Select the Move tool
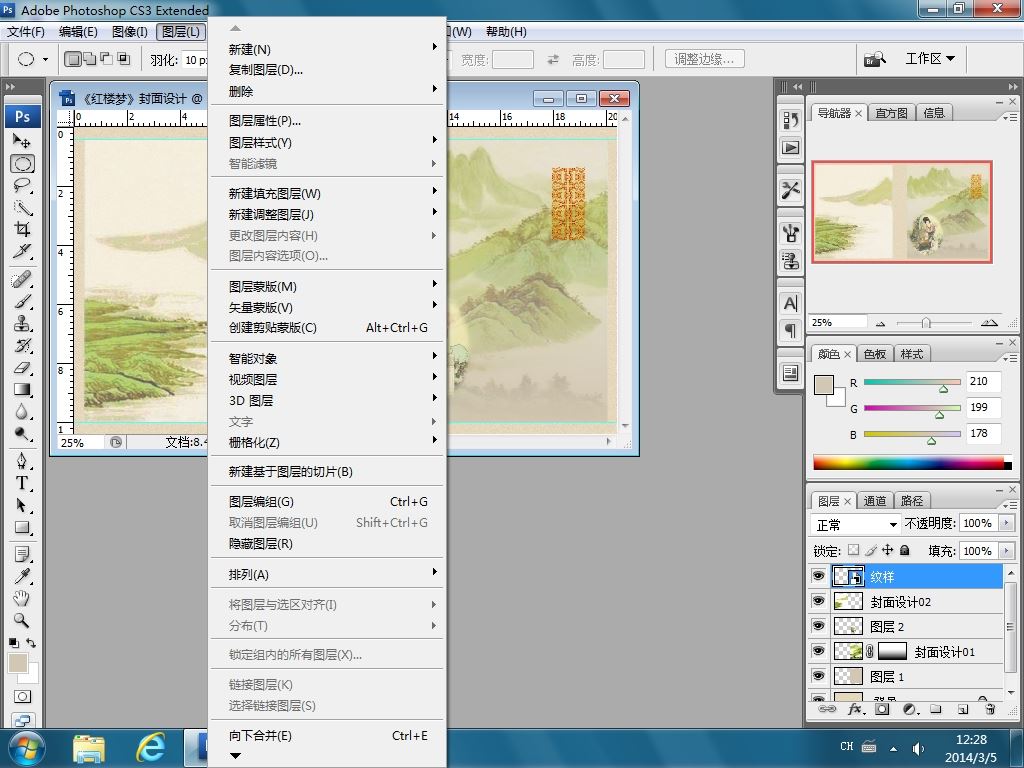Viewport: 1024px width, 768px height. (22, 140)
